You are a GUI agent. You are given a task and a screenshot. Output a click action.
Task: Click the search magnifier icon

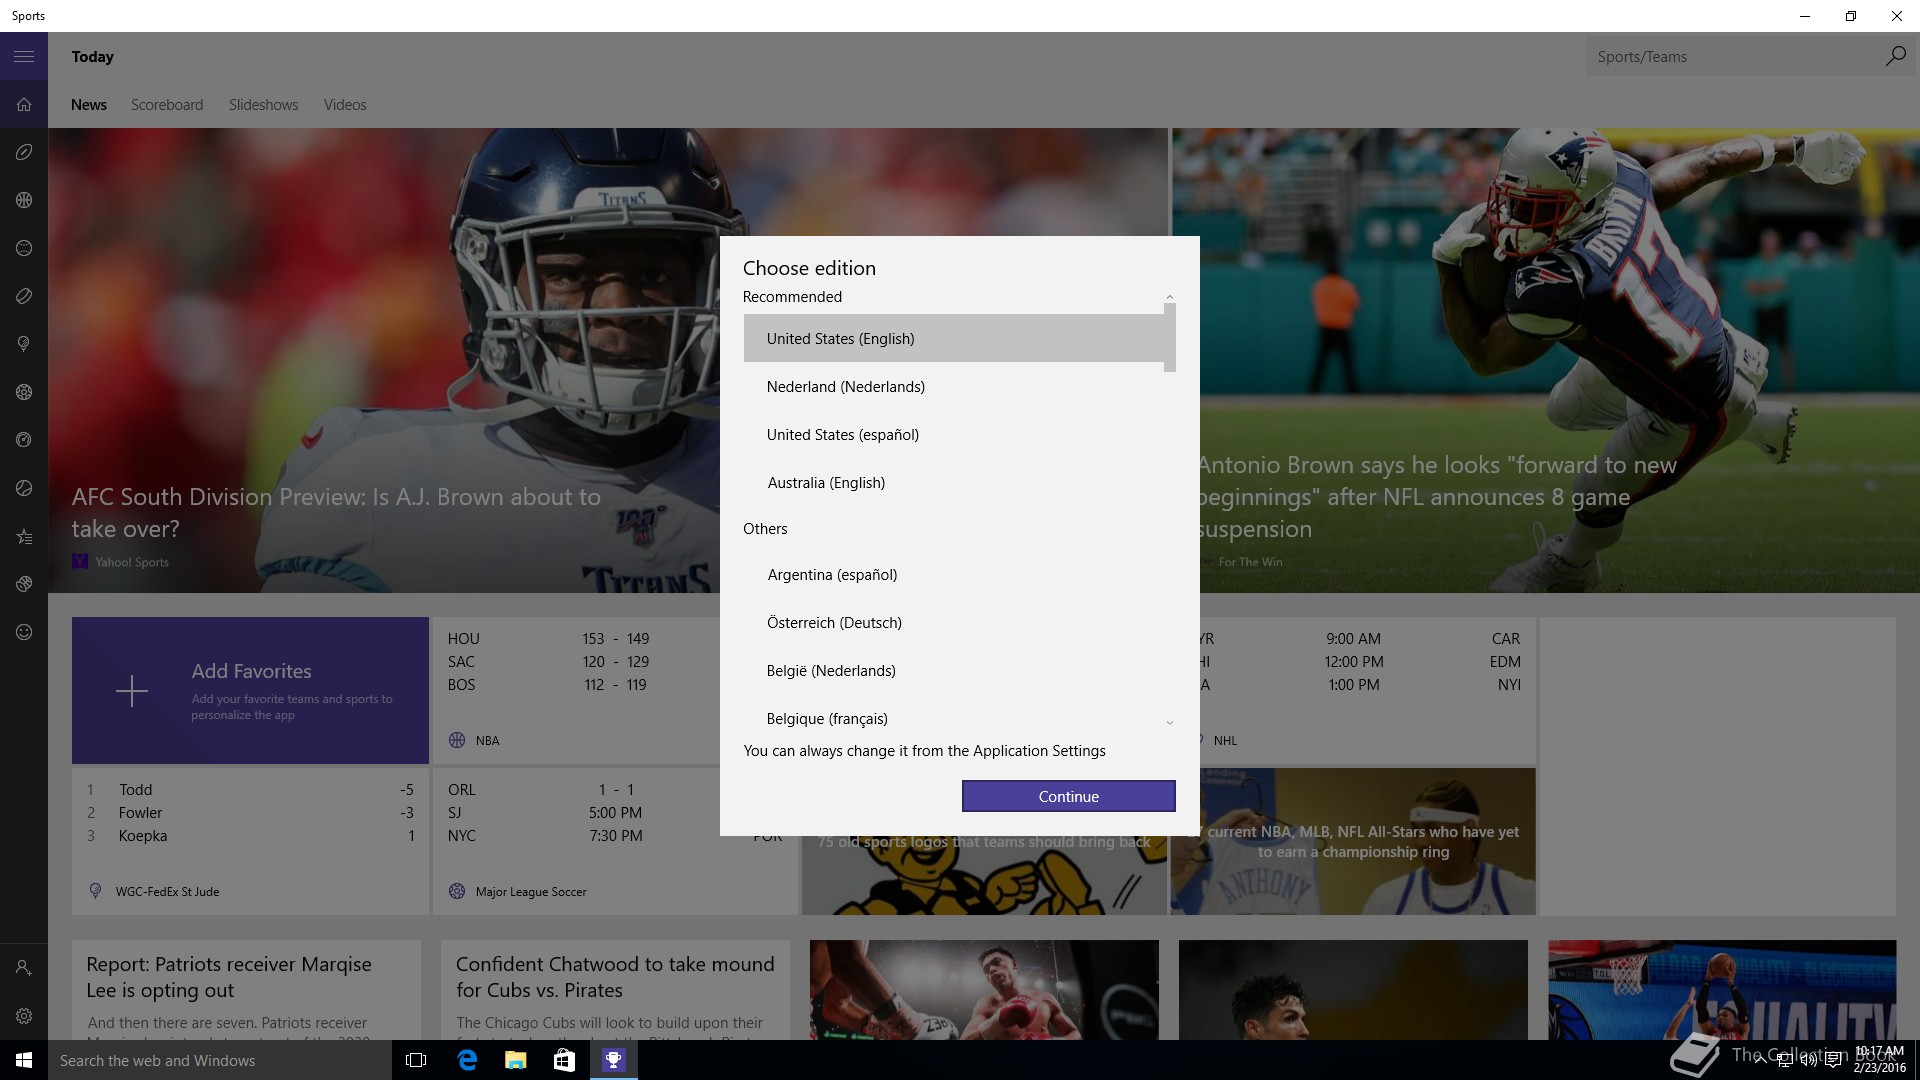(x=1895, y=56)
